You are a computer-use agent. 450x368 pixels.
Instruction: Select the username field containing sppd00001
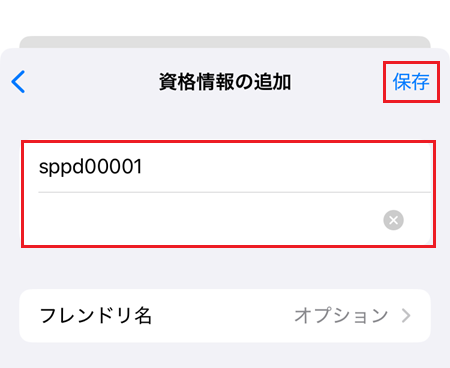coord(228,167)
